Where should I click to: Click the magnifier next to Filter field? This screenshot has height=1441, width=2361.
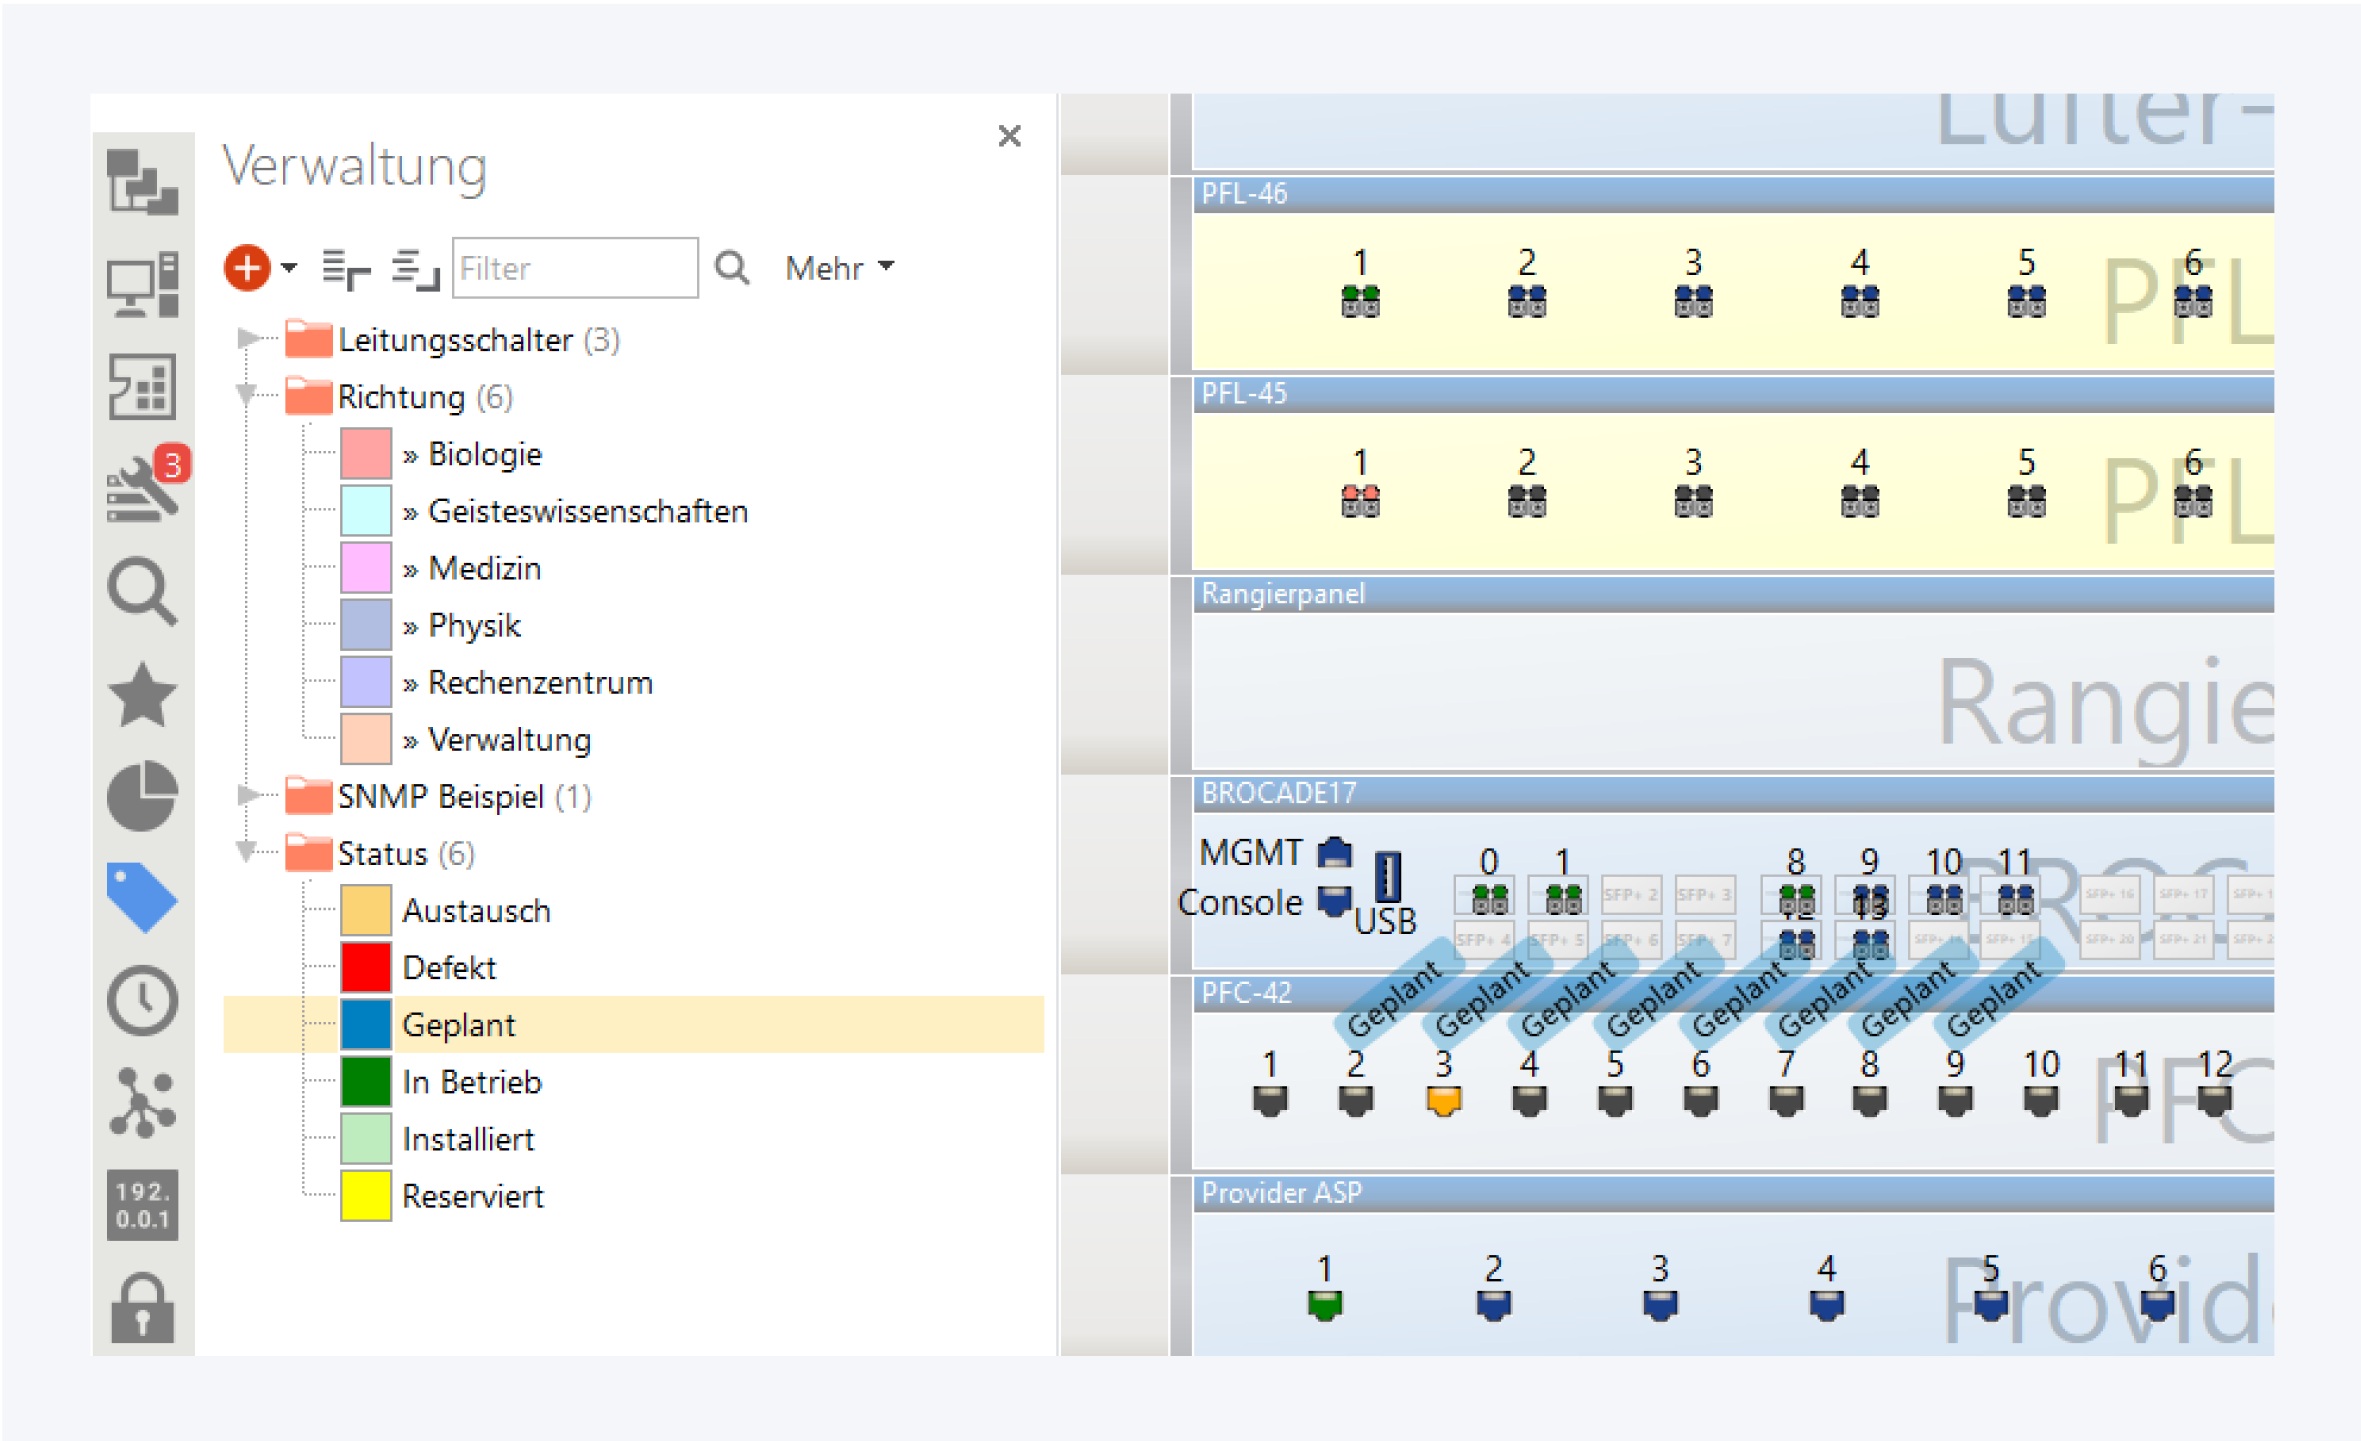(732, 268)
